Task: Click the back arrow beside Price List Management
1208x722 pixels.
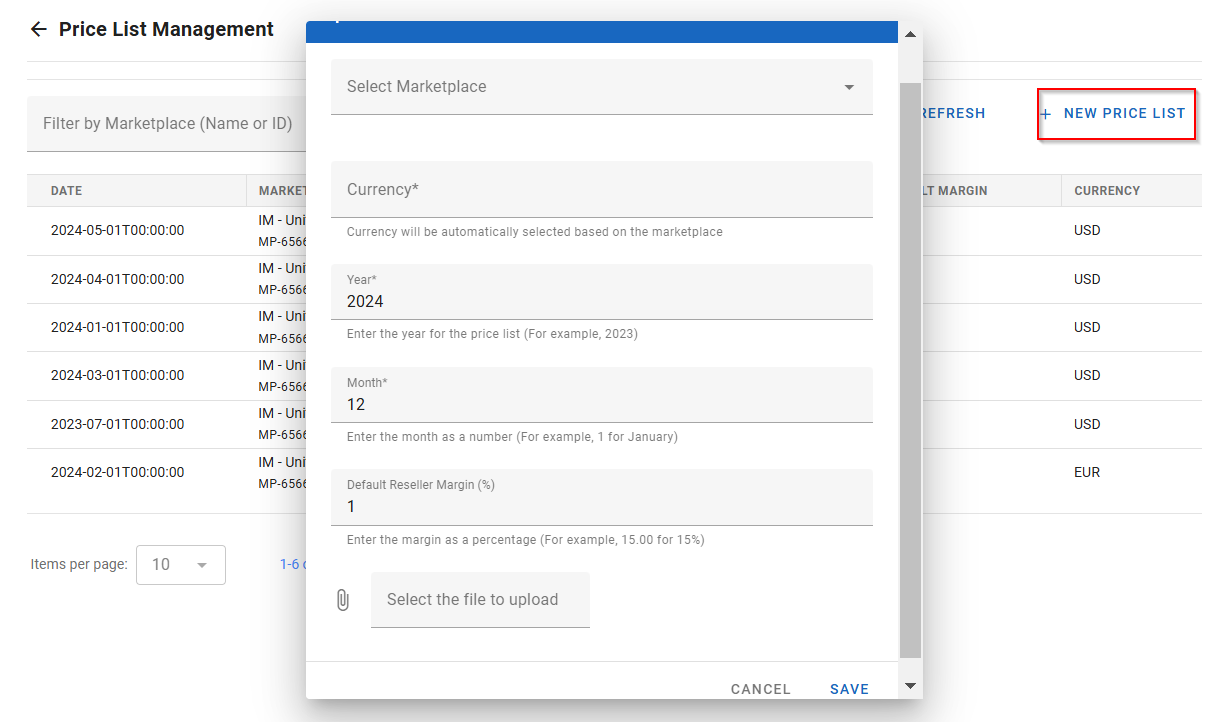Action: pyautogui.click(x=39, y=29)
